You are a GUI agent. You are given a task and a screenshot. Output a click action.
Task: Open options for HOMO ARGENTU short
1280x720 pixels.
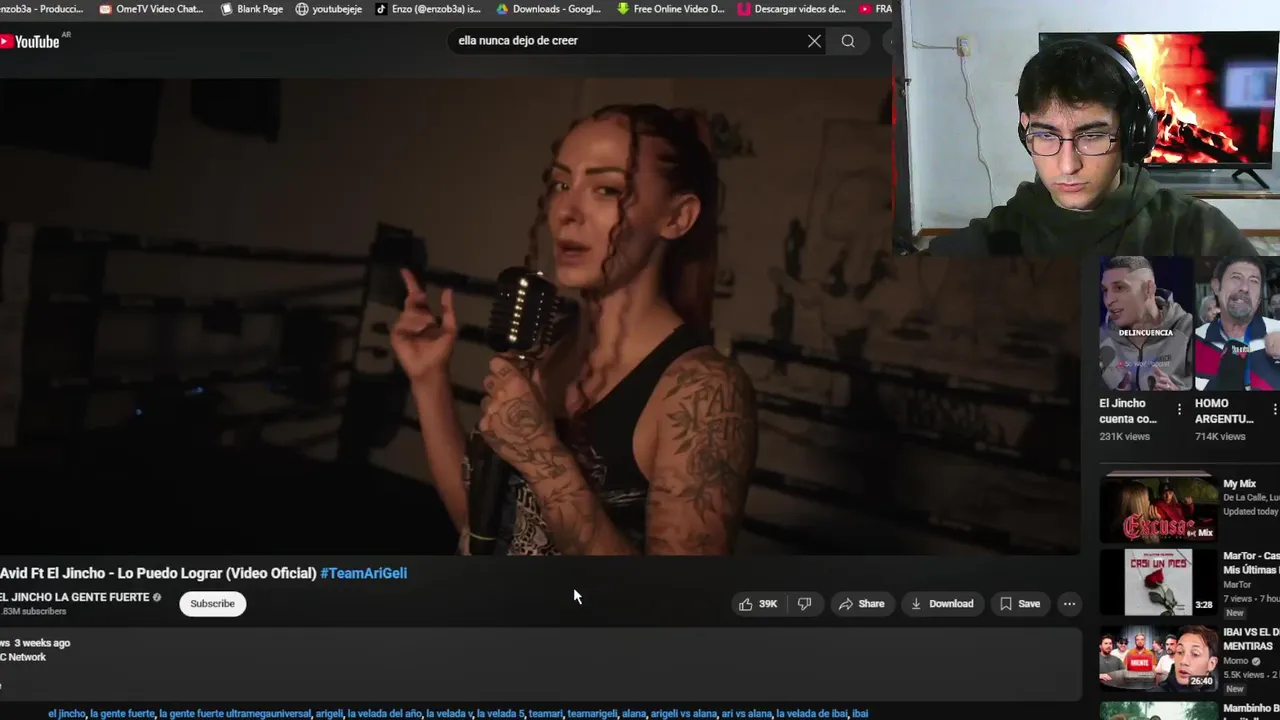1274,409
